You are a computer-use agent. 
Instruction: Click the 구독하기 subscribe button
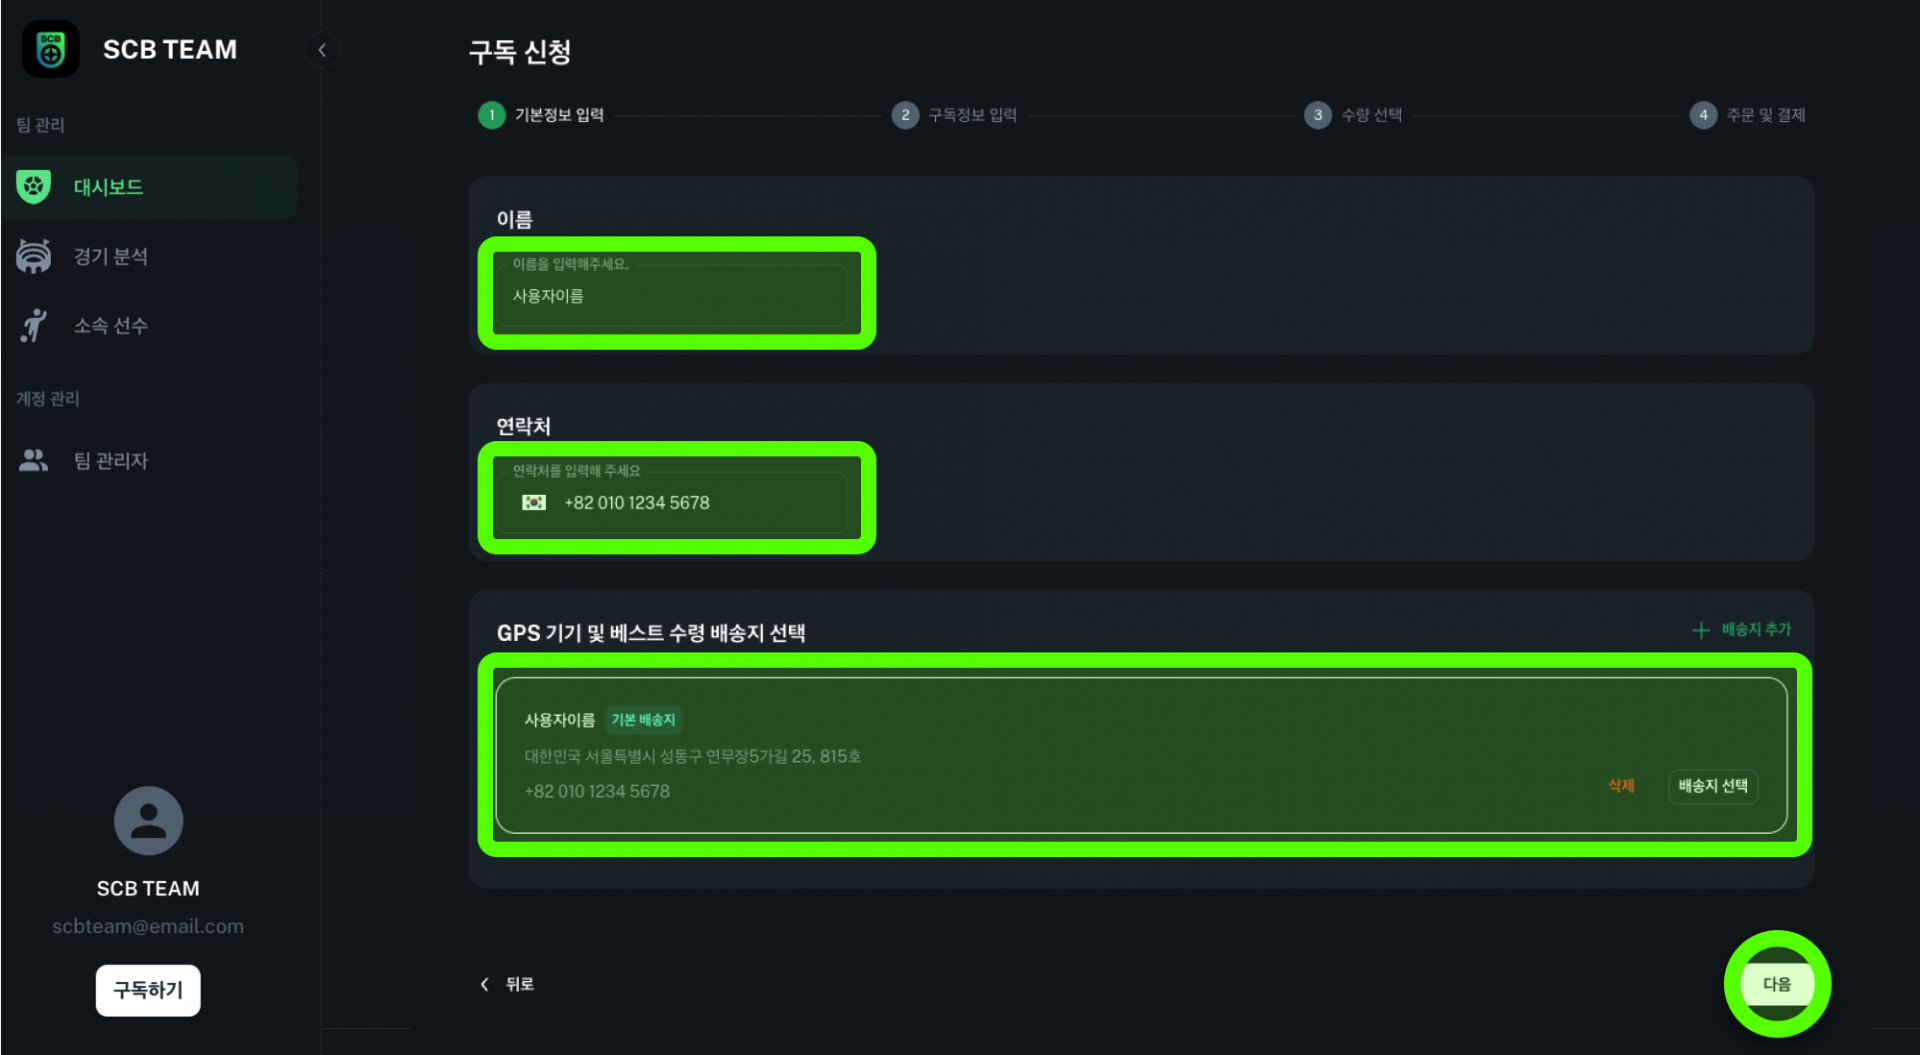tap(148, 990)
